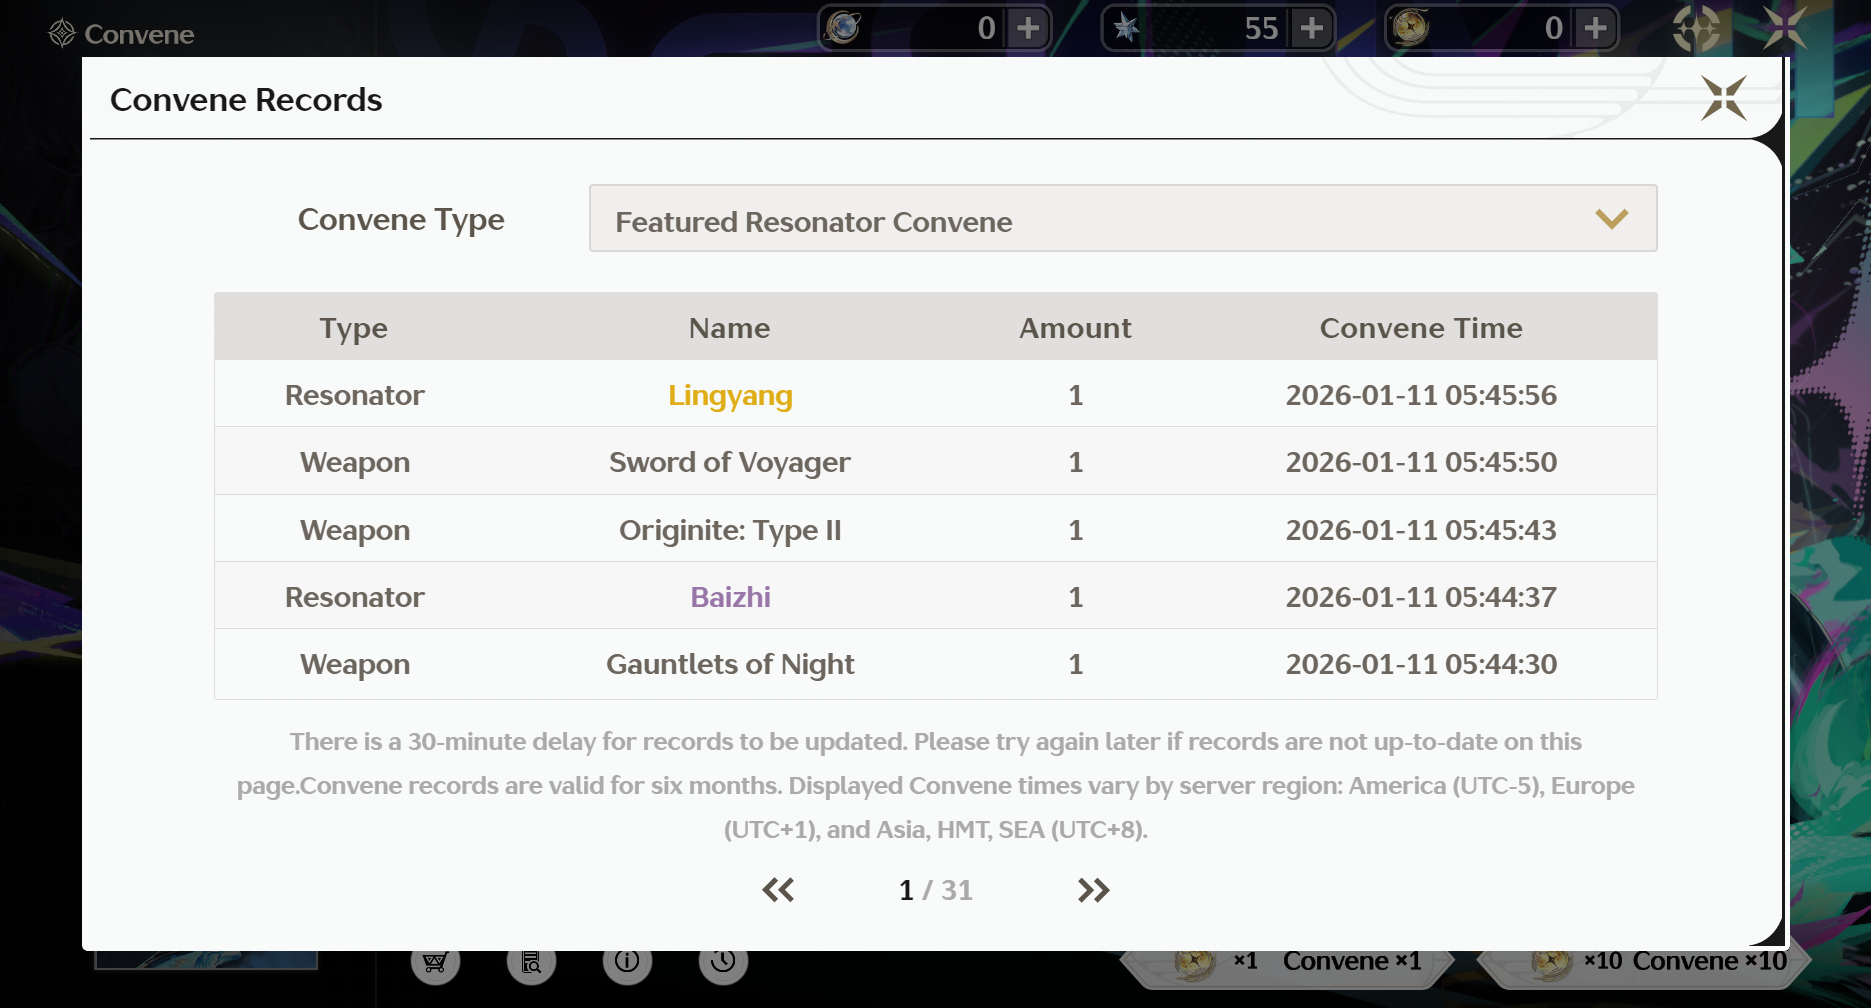Click the Type column header
The width and height of the screenshot is (1871, 1008).
pyautogui.click(x=354, y=328)
